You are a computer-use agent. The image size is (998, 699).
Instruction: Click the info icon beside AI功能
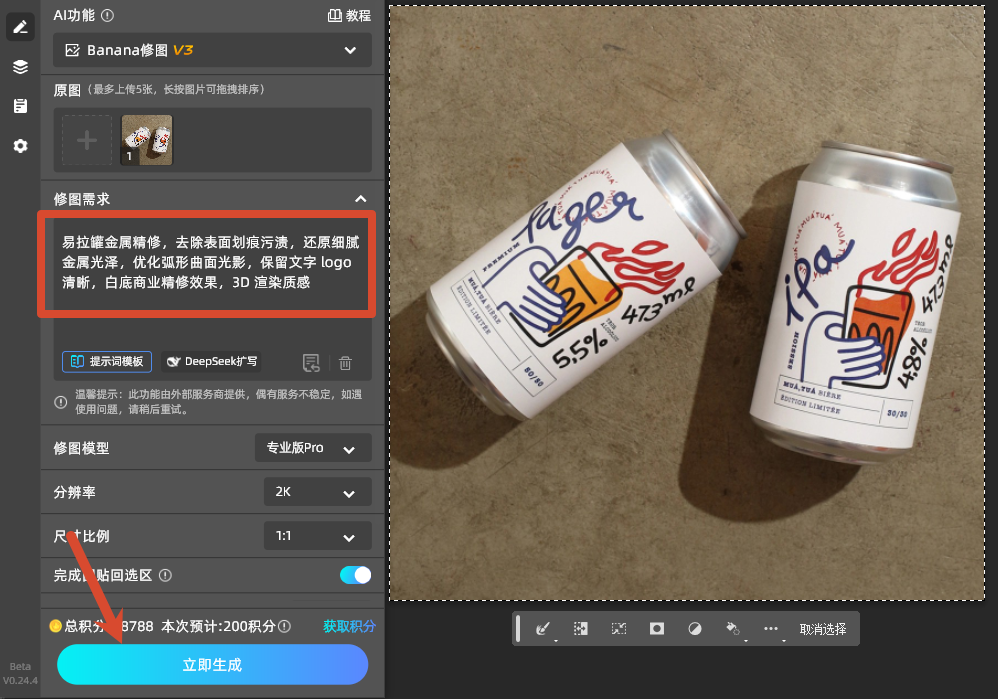point(108,15)
